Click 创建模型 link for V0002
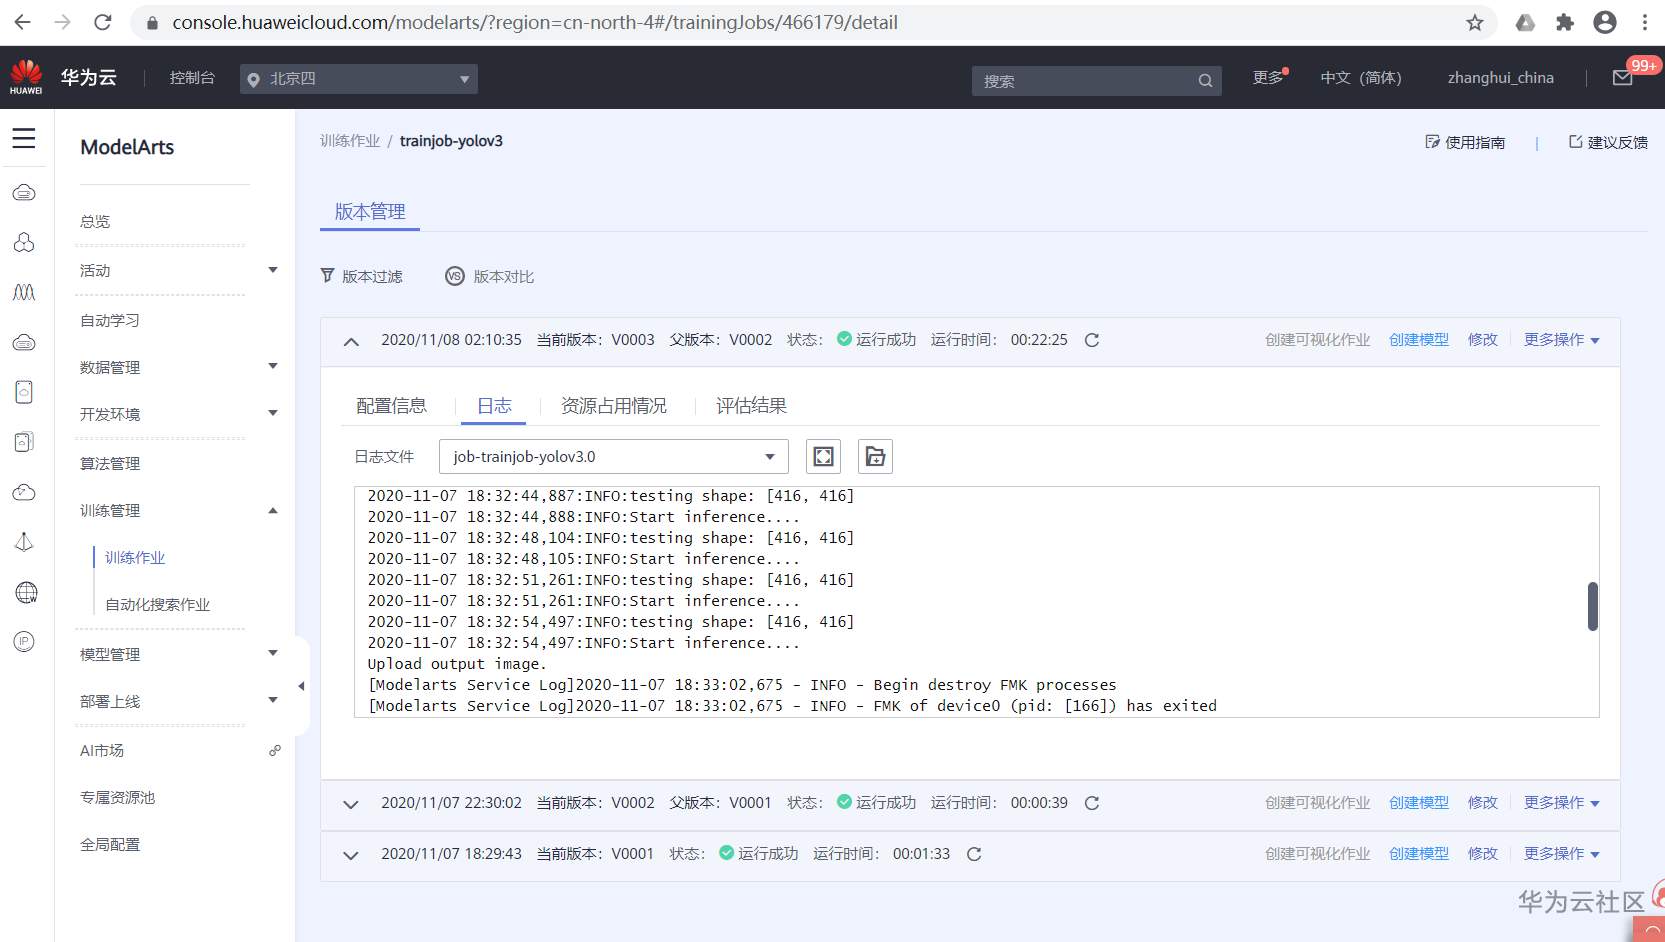Screen dimensions: 1665x942 [x=1419, y=803]
